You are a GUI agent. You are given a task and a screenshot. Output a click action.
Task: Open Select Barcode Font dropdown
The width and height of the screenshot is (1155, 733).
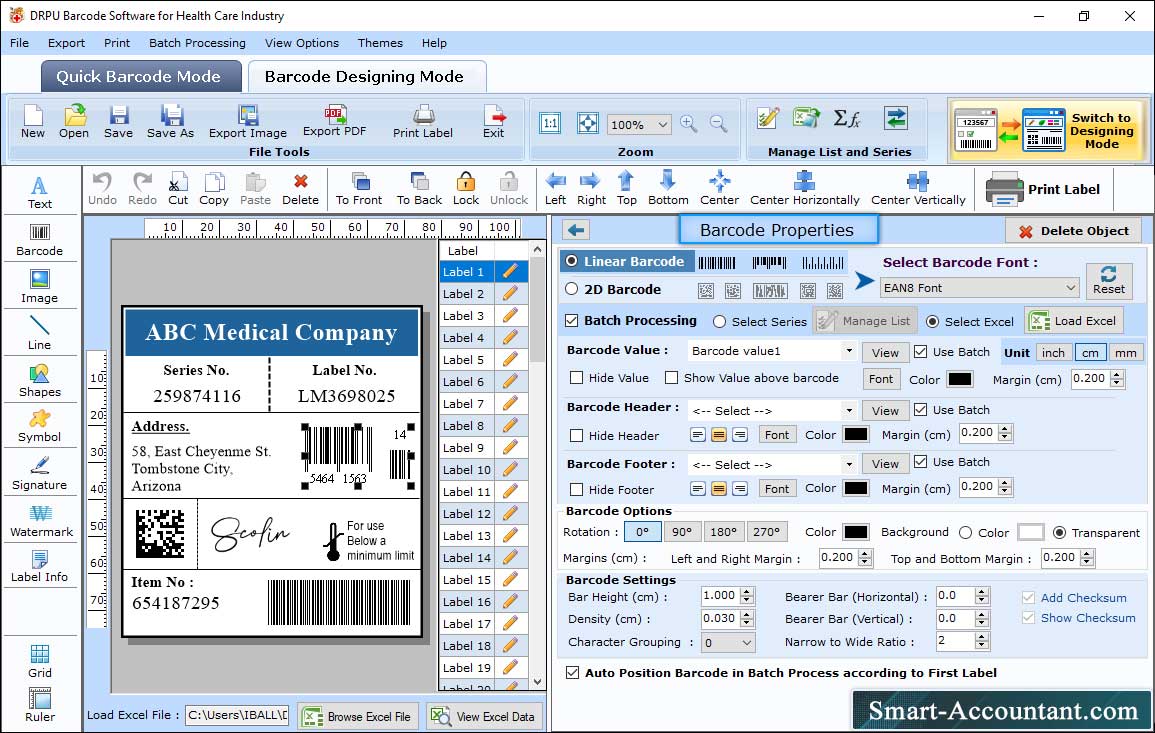[x=980, y=287]
